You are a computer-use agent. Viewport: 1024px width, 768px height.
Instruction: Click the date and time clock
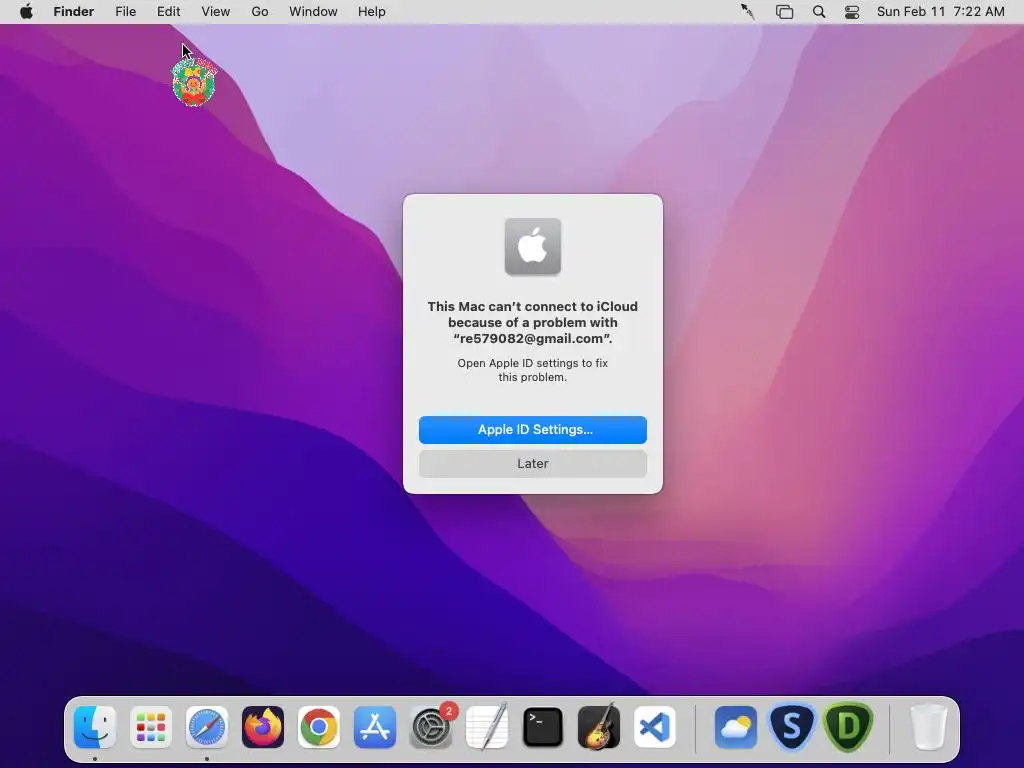940,12
